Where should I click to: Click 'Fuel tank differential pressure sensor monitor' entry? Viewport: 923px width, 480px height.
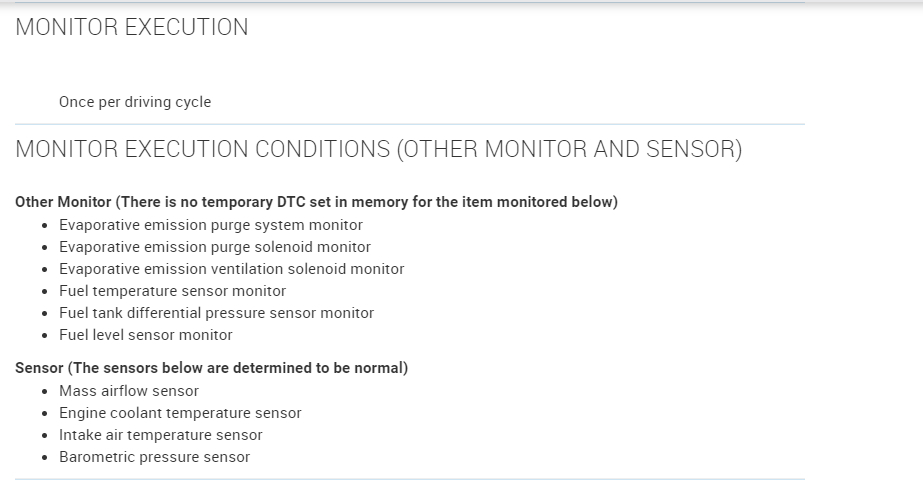point(216,313)
